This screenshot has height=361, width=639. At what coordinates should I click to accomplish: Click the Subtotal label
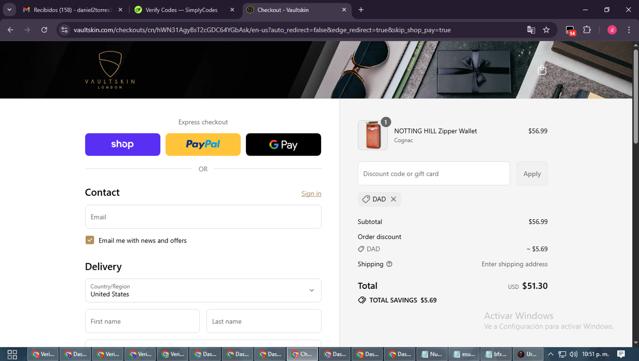pyautogui.click(x=370, y=222)
